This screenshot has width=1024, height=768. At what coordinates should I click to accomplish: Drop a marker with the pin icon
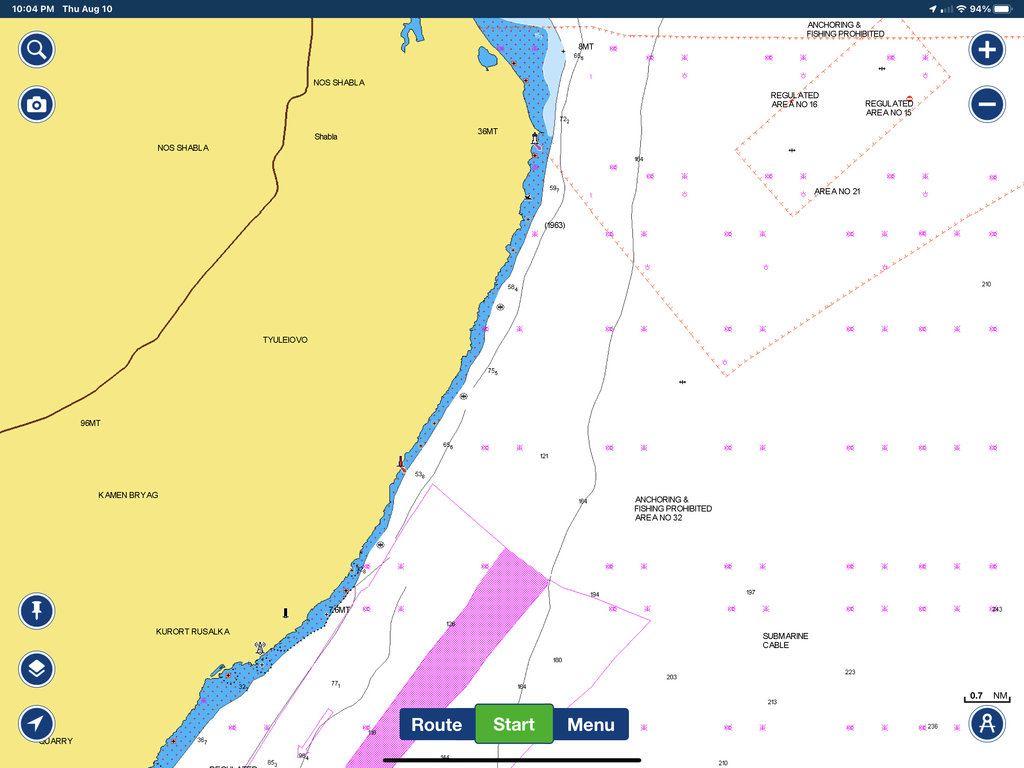point(37,611)
